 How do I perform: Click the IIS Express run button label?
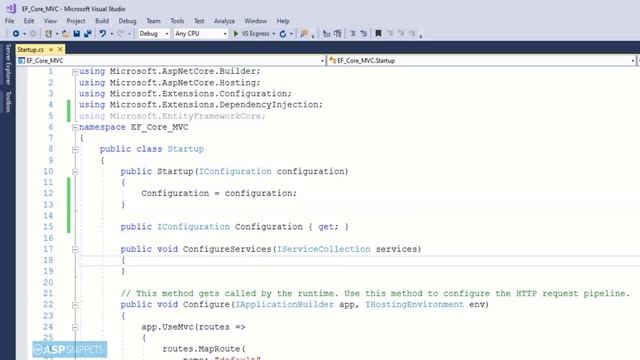pos(256,33)
